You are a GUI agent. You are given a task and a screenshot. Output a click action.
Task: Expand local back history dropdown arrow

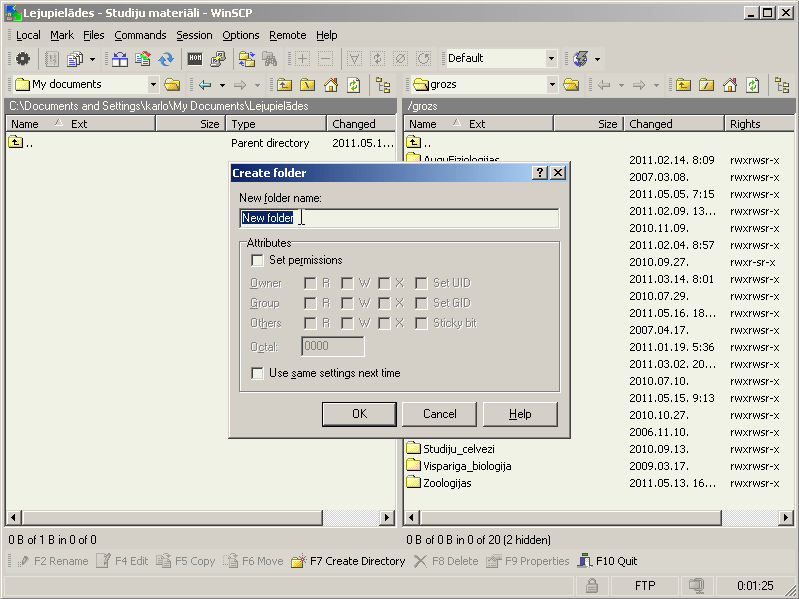click(x=222, y=85)
